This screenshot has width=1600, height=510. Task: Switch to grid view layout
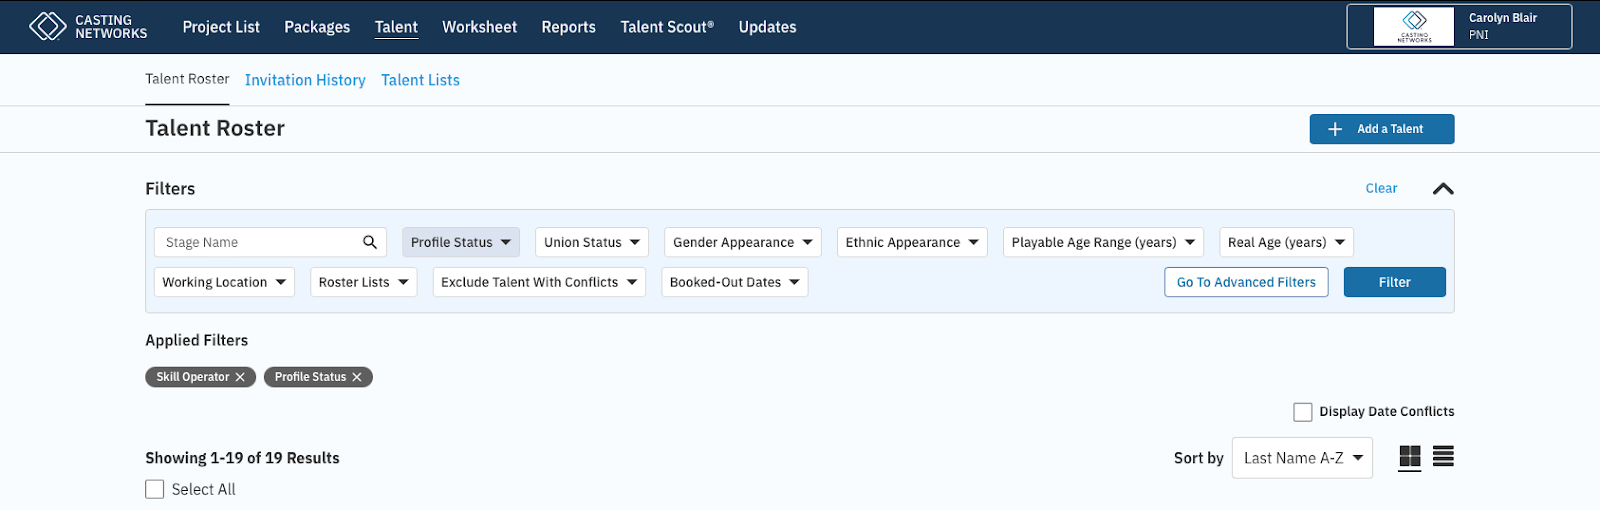(1409, 457)
